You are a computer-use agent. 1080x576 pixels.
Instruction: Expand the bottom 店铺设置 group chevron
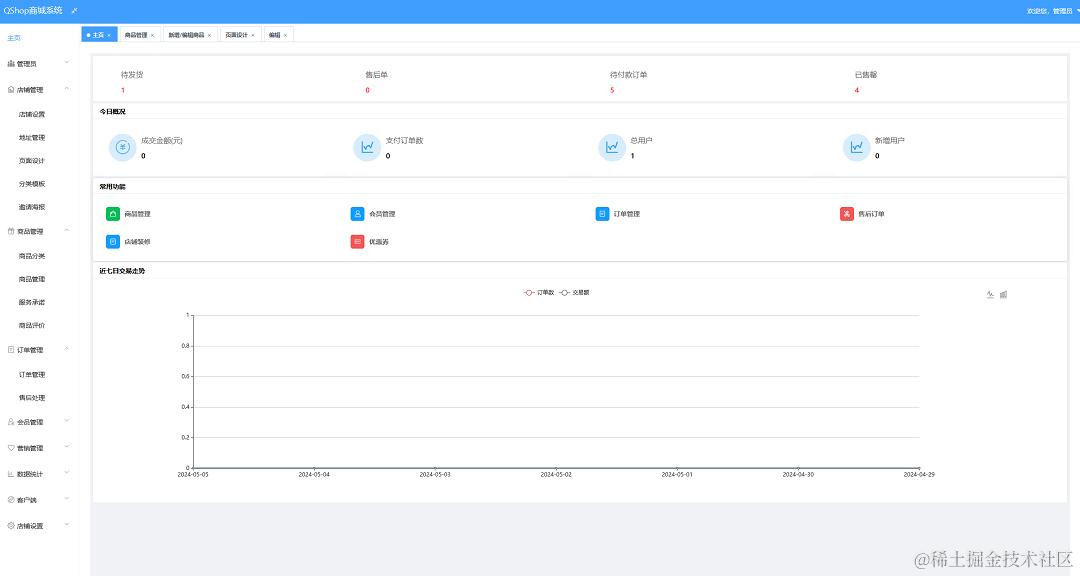point(67,525)
